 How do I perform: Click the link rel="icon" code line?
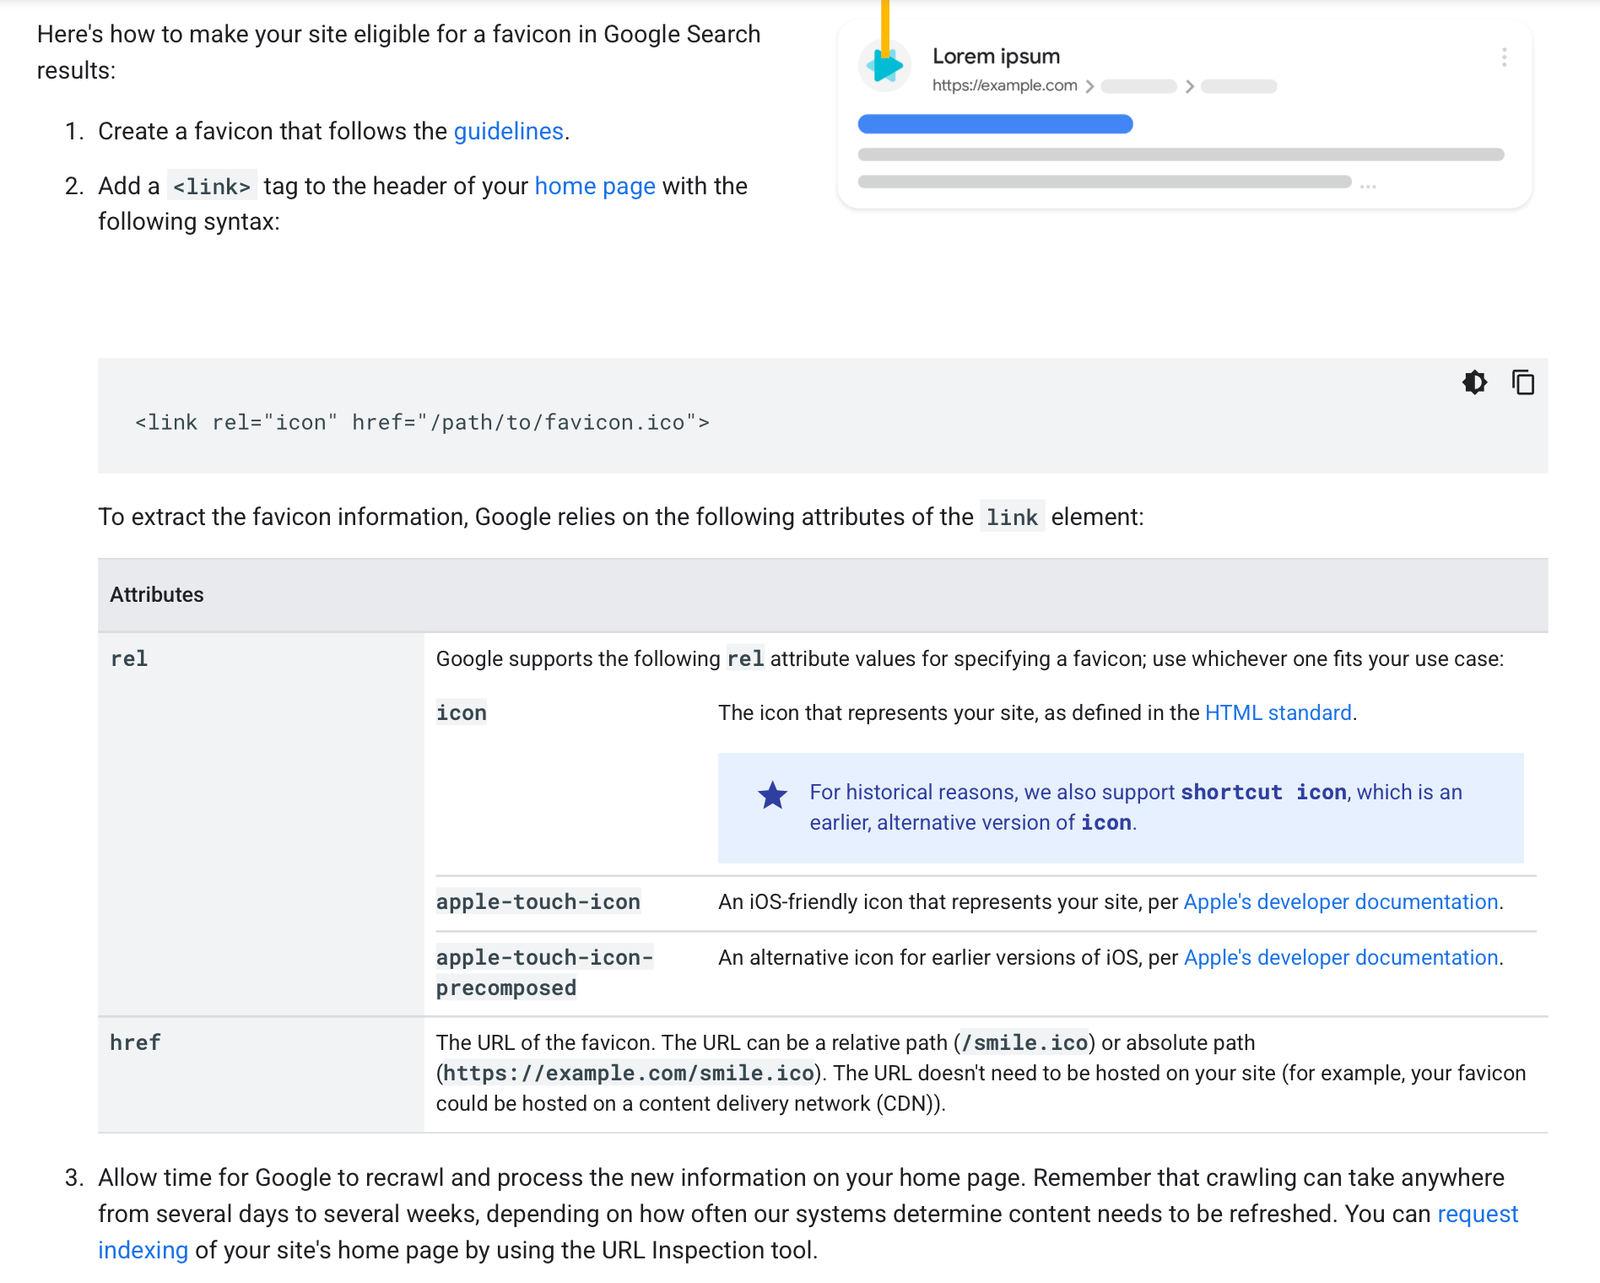(x=422, y=423)
